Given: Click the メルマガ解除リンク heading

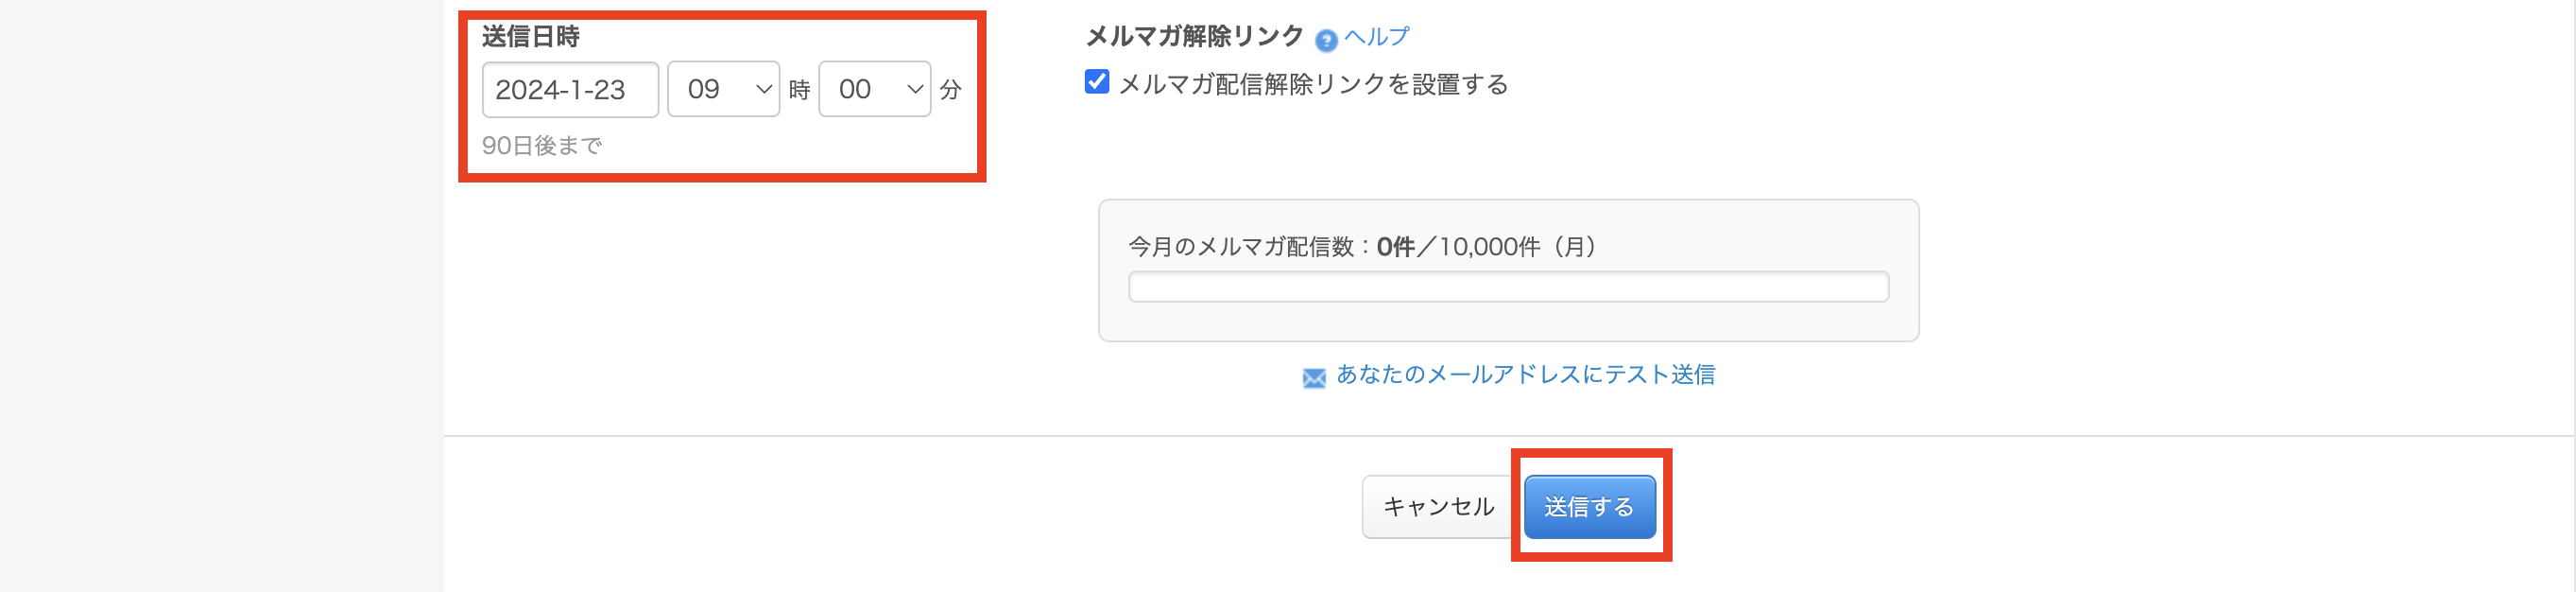Looking at the screenshot, I should (1194, 36).
